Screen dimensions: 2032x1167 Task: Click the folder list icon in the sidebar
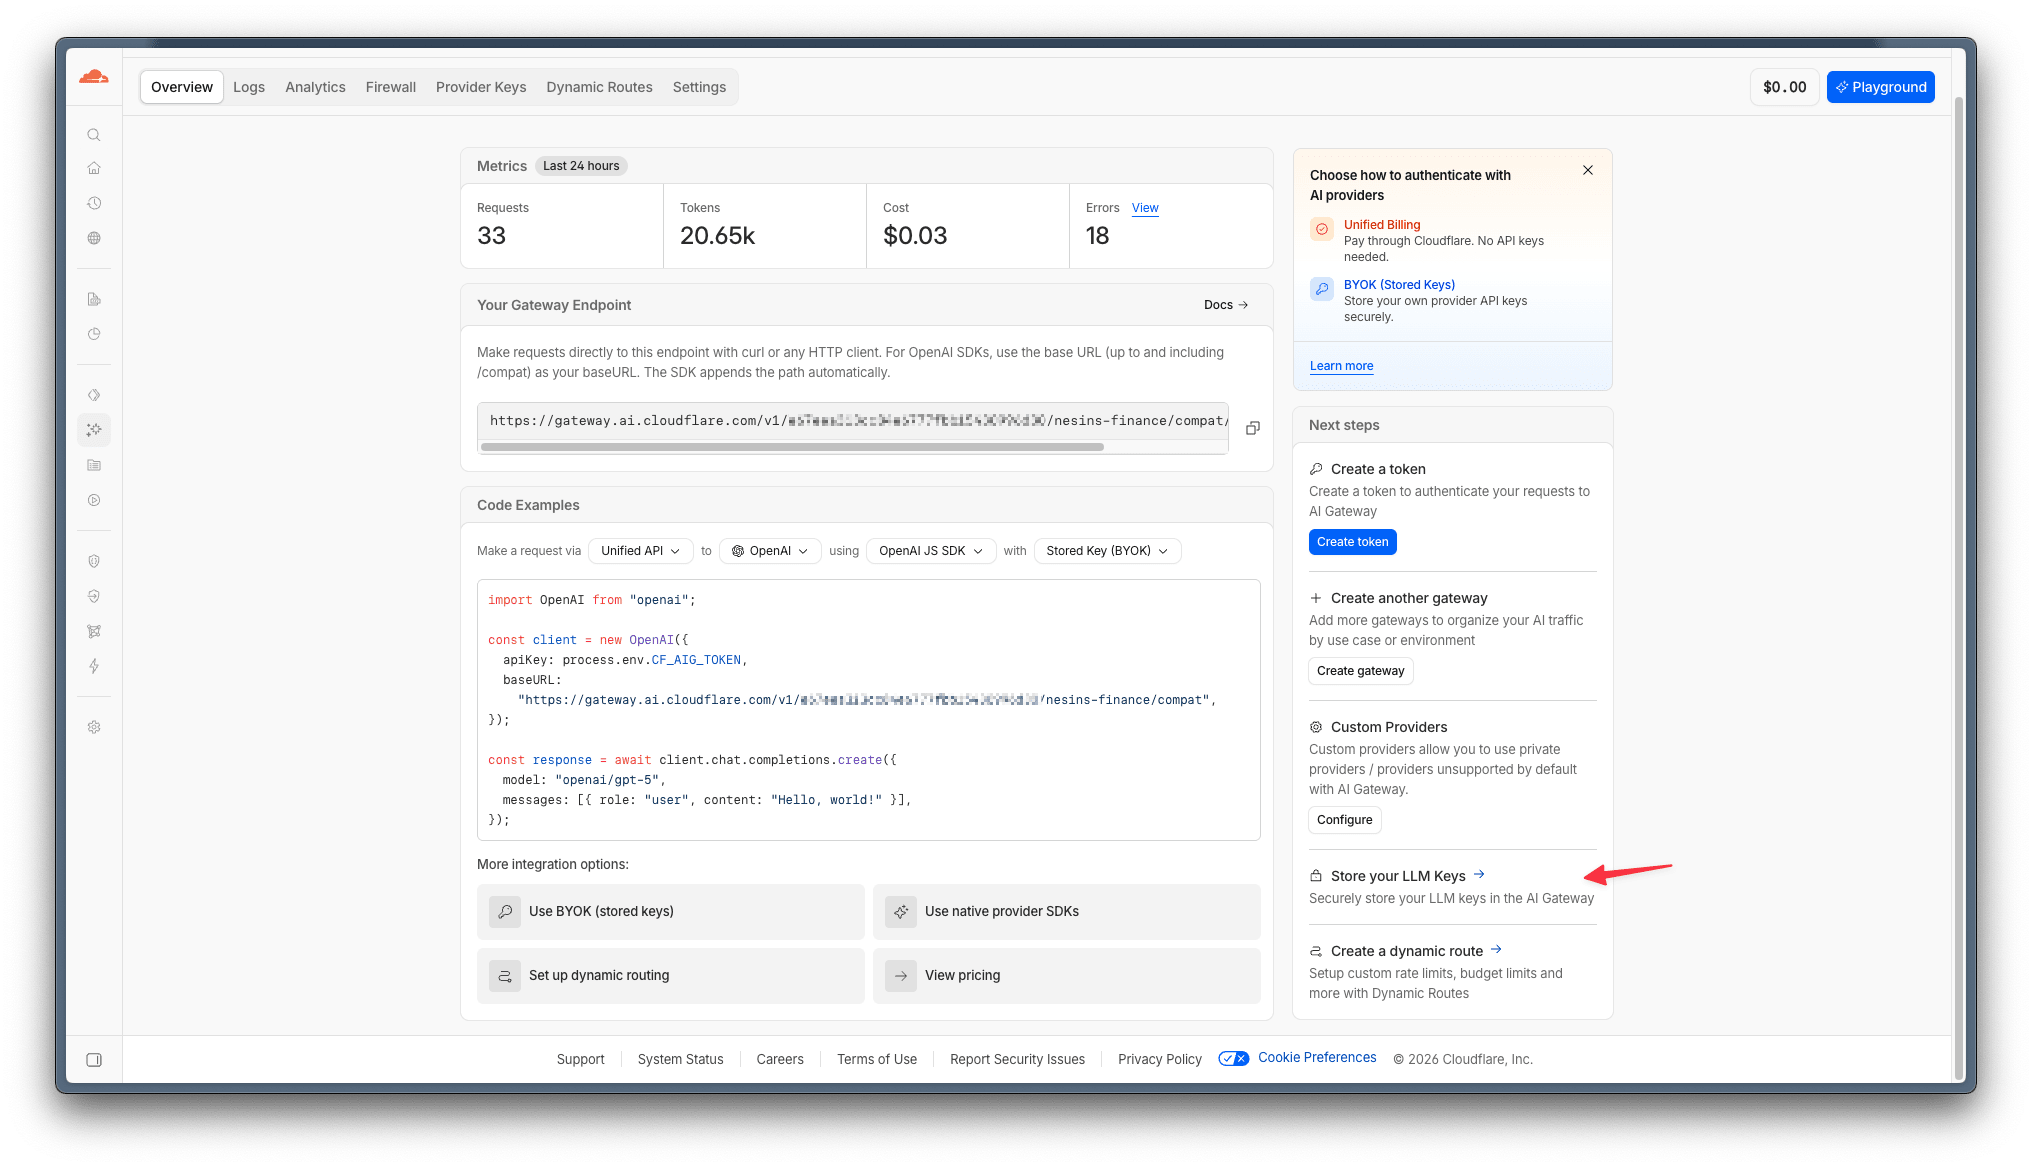pos(94,465)
